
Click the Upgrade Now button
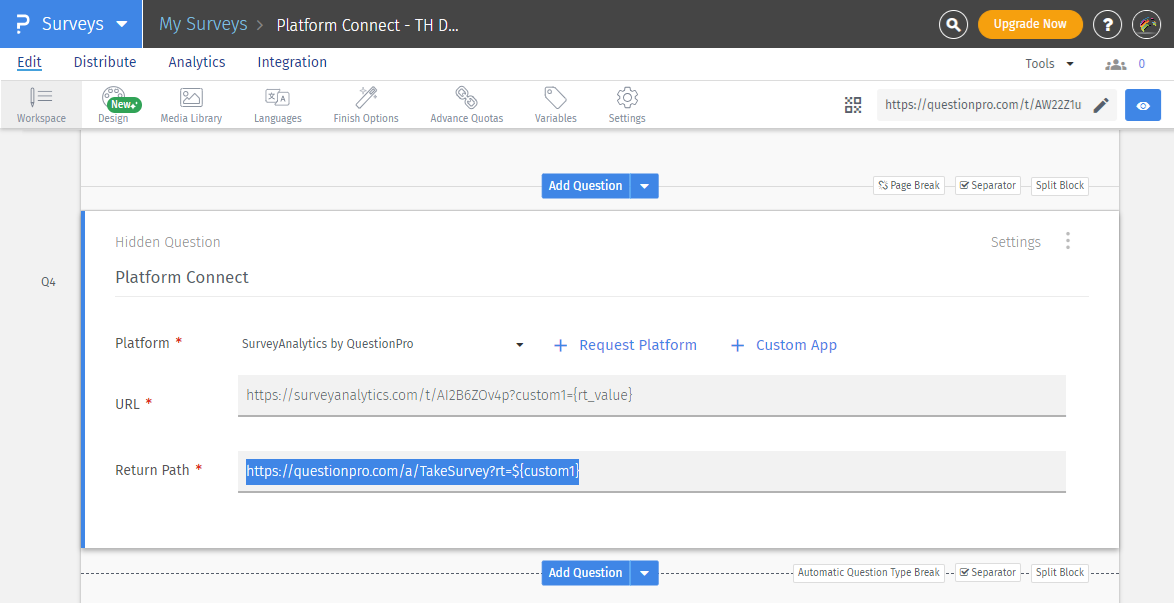tap(1029, 24)
